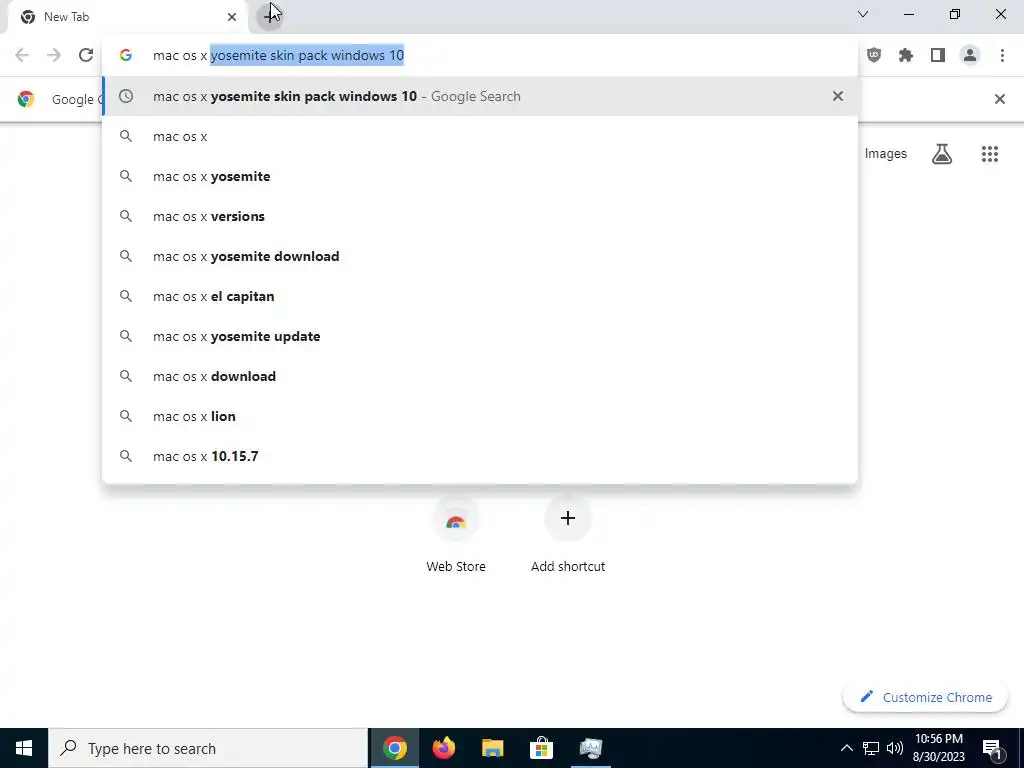Select the plain 'mac os x' suggestion

coord(480,136)
